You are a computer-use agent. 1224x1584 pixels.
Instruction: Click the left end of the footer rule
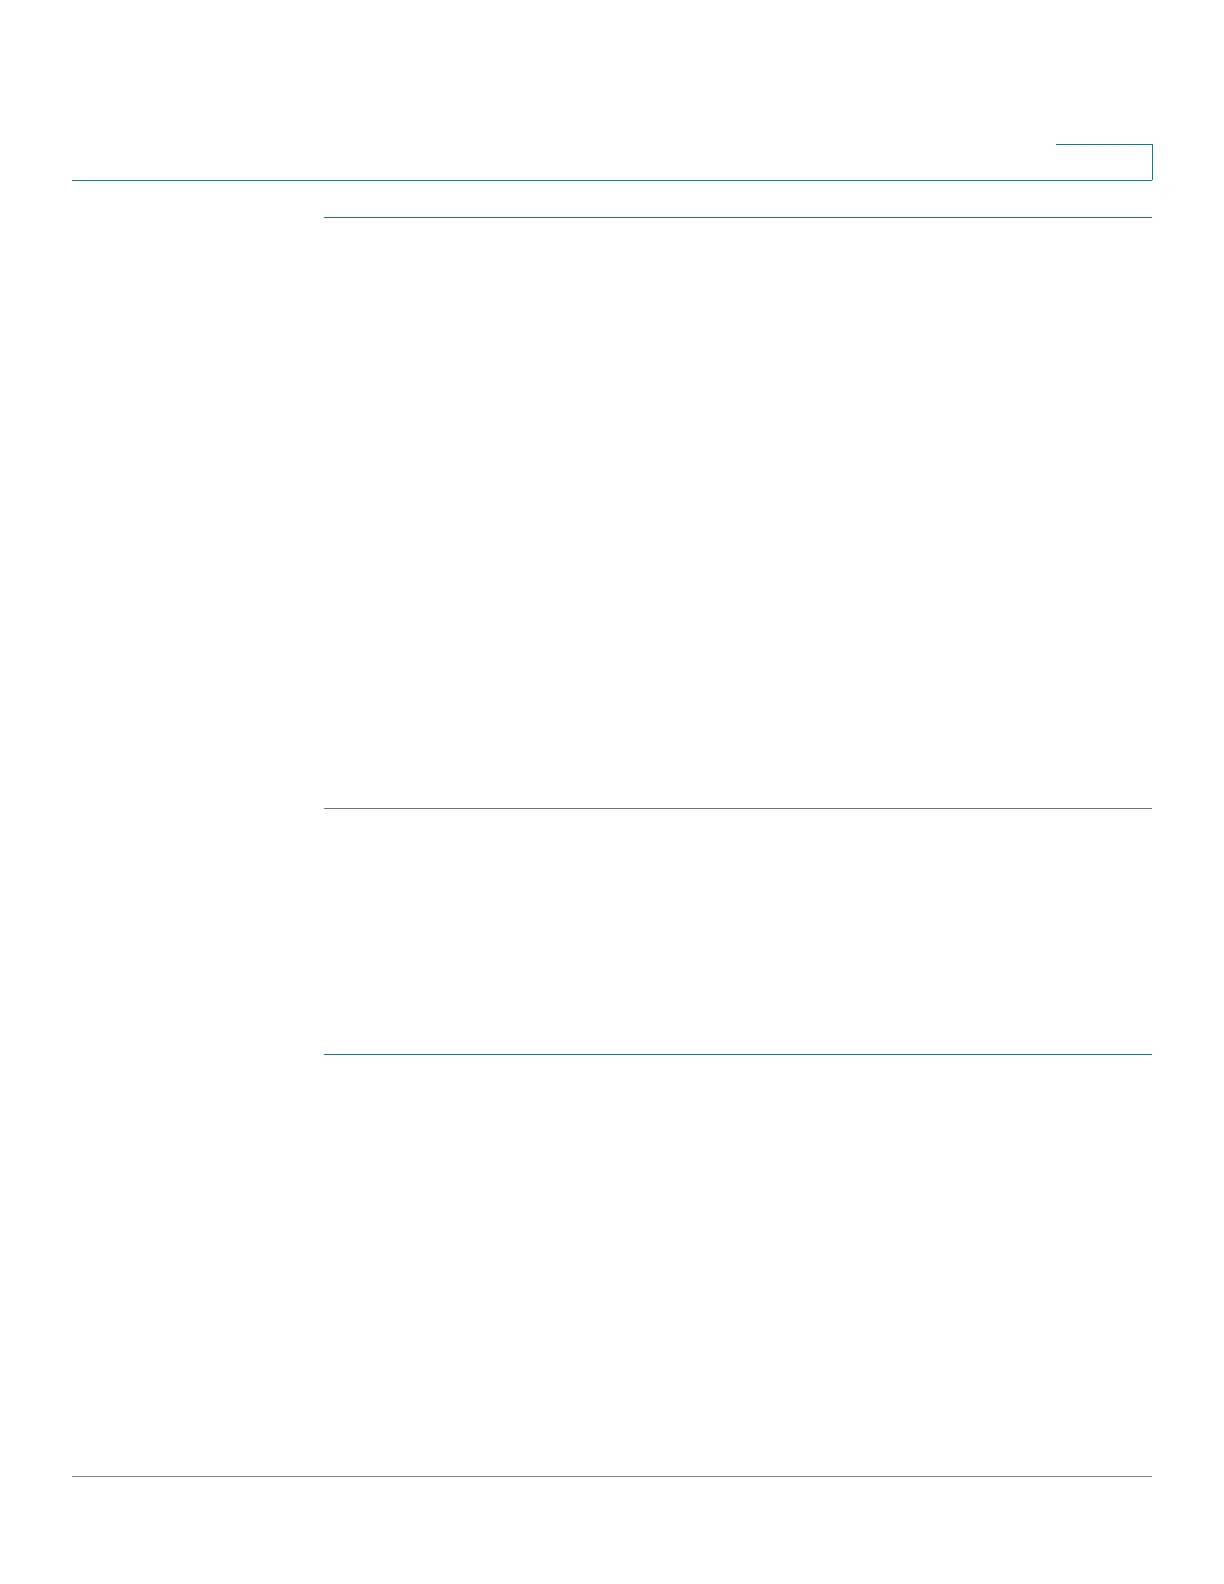(76, 1476)
